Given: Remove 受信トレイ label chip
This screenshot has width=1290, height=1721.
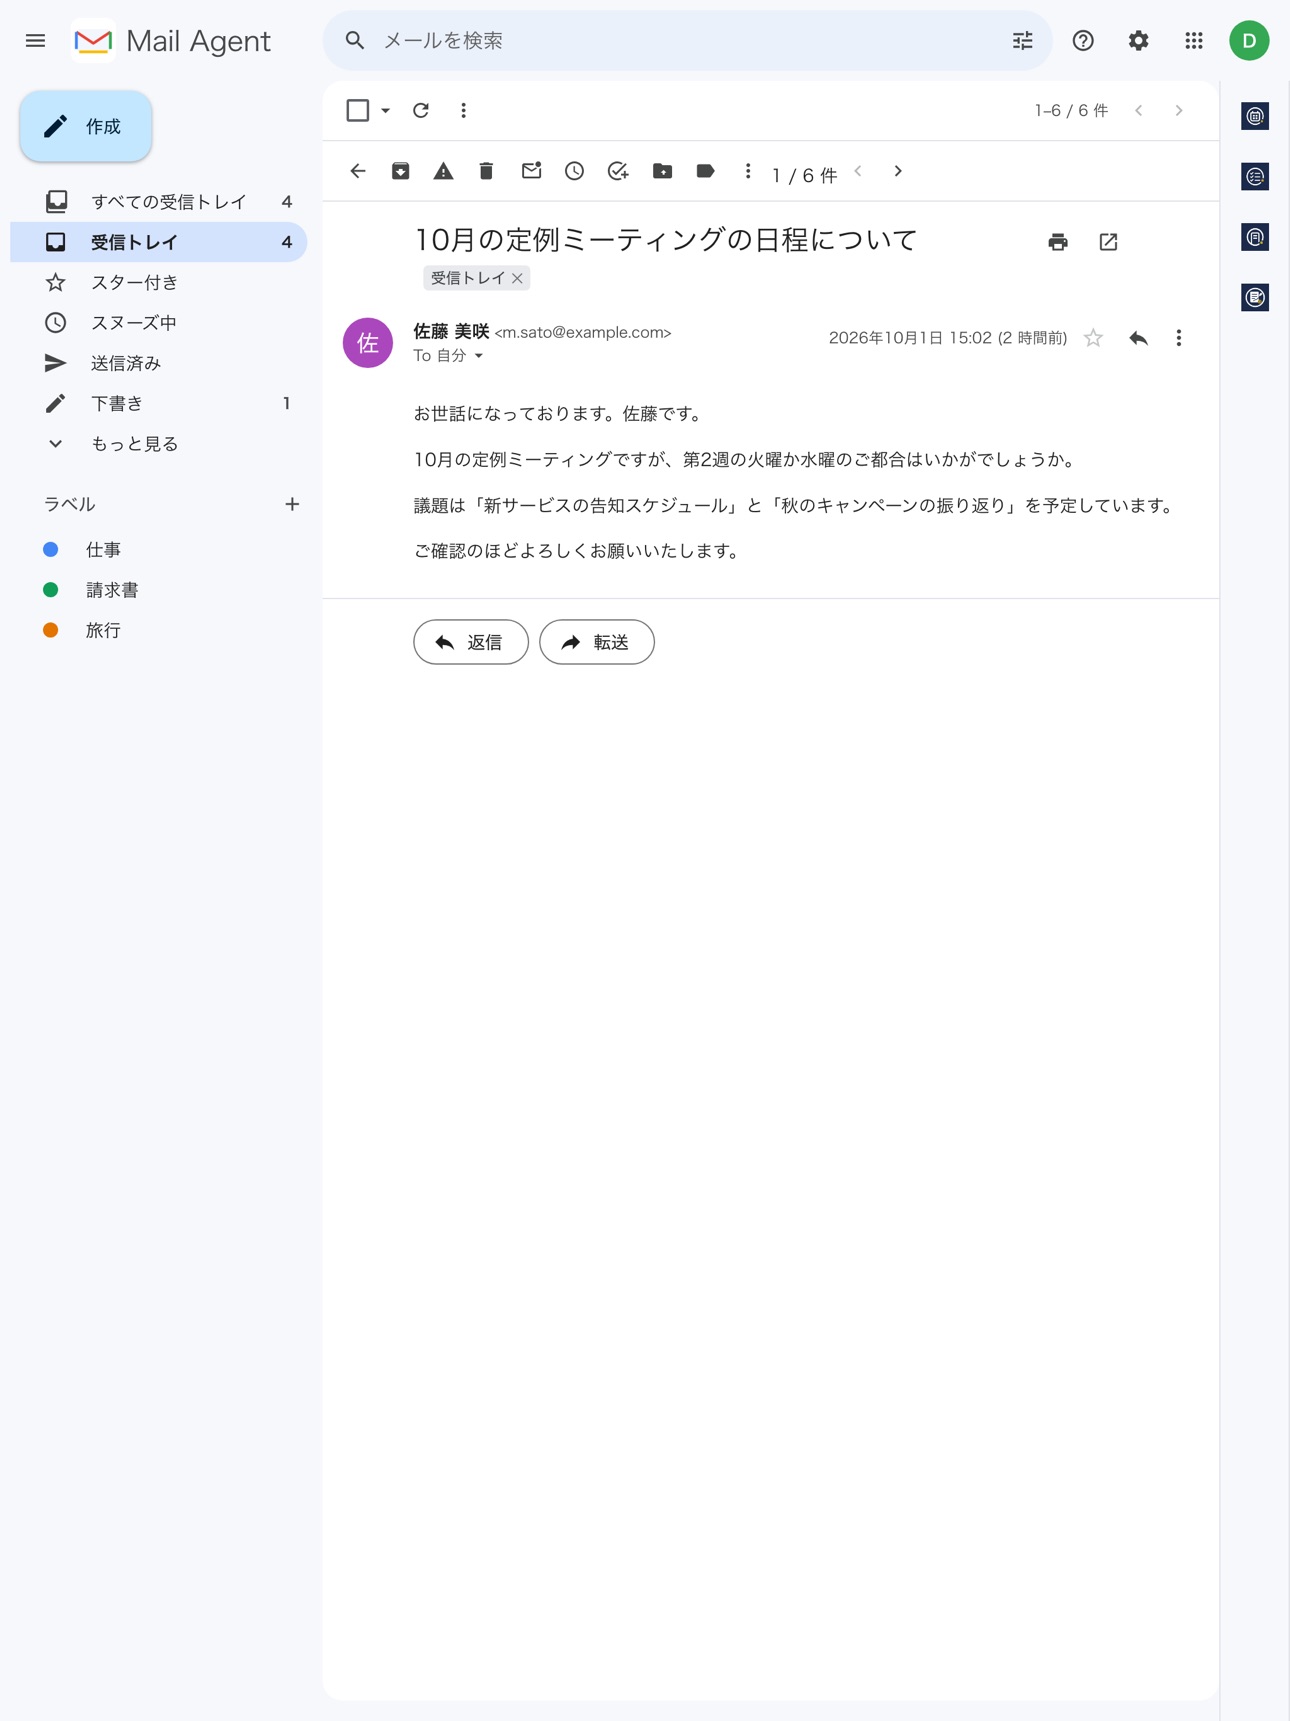Looking at the screenshot, I should [x=517, y=279].
